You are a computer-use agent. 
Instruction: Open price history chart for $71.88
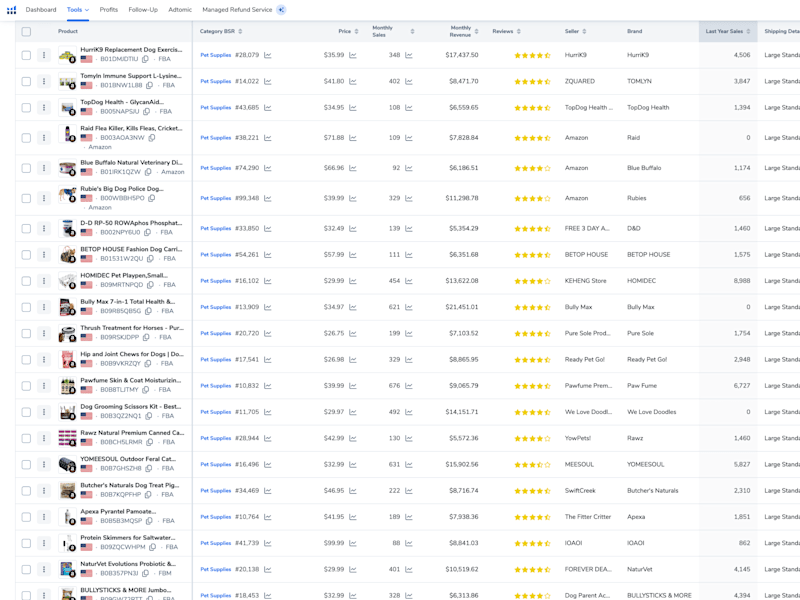point(353,138)
